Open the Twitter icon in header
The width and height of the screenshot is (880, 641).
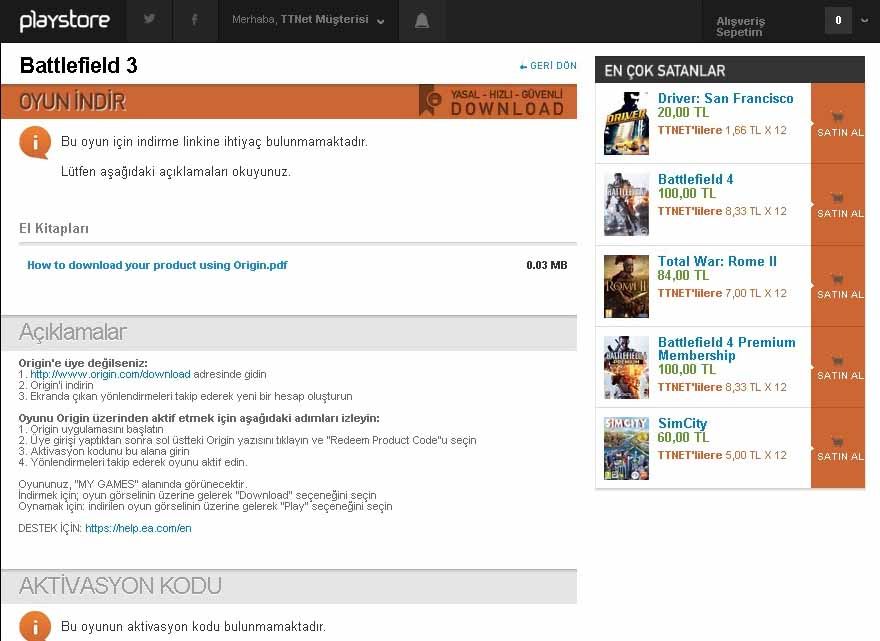(149, 20)
